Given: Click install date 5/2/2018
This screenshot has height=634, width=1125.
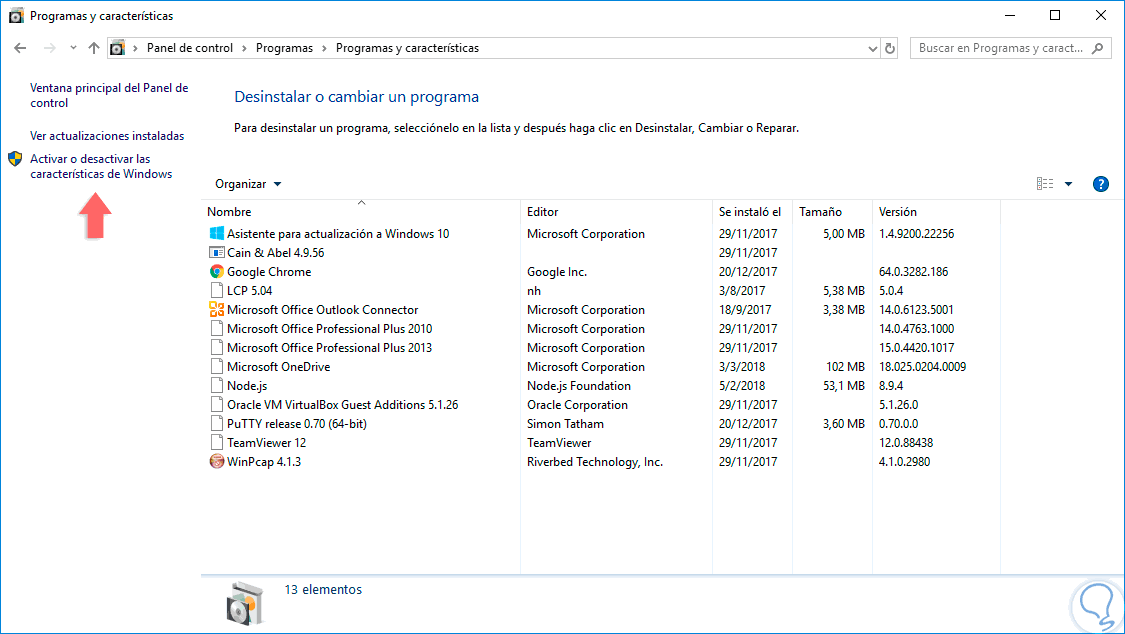Looking at the screenshot, I should coord(742,386).
